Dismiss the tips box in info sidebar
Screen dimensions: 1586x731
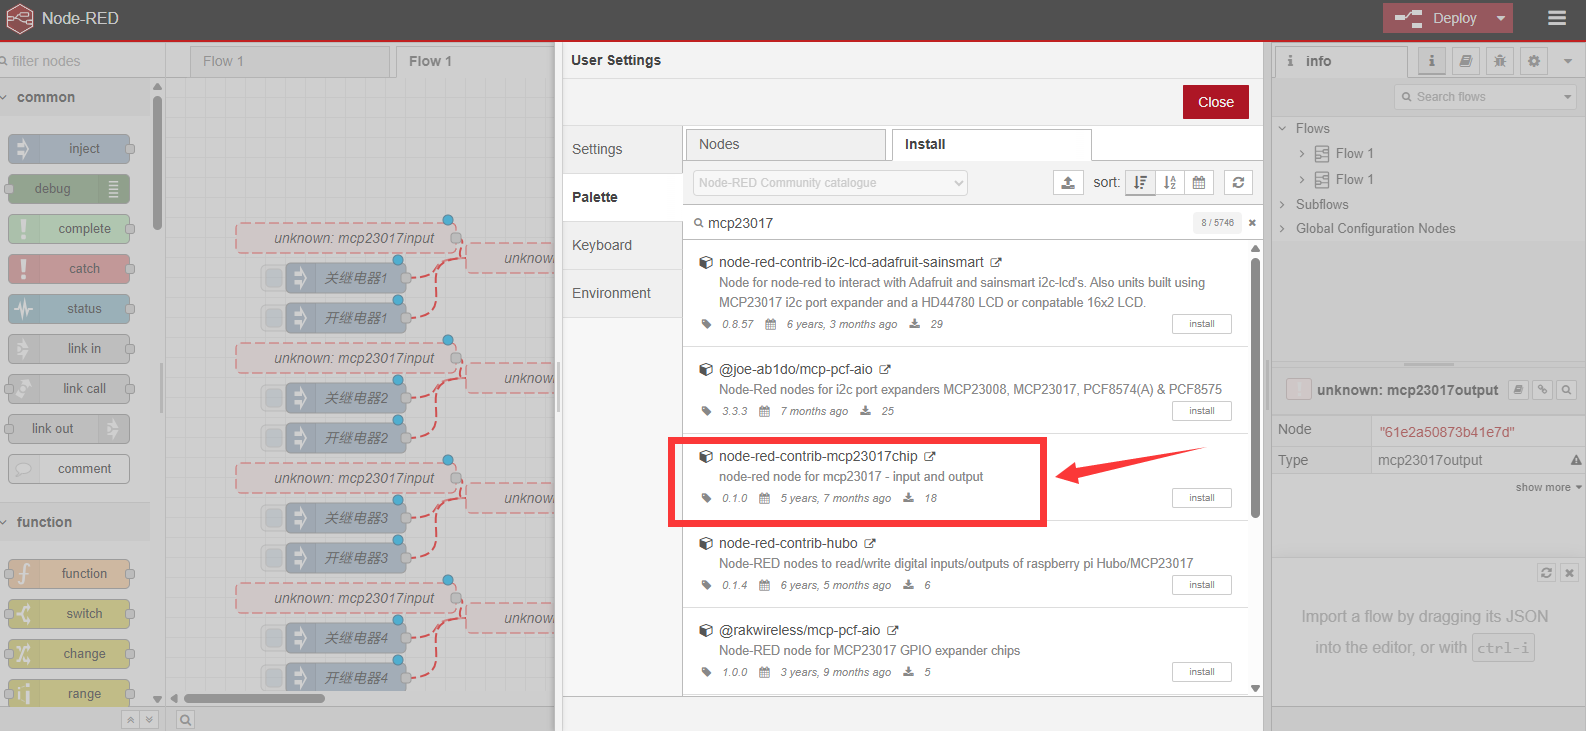pyautogui.click(x=1569, y=573)
